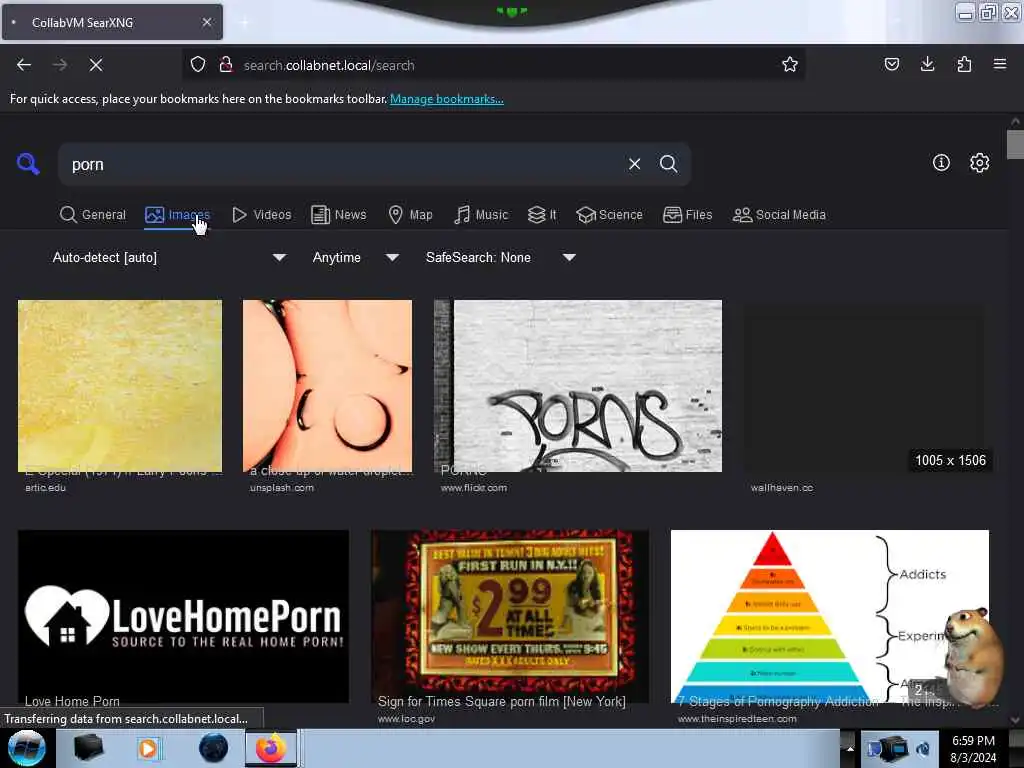Click the page vertical scrollbar thumb
Screen dimensions: 1024x768
(1014, 145)
